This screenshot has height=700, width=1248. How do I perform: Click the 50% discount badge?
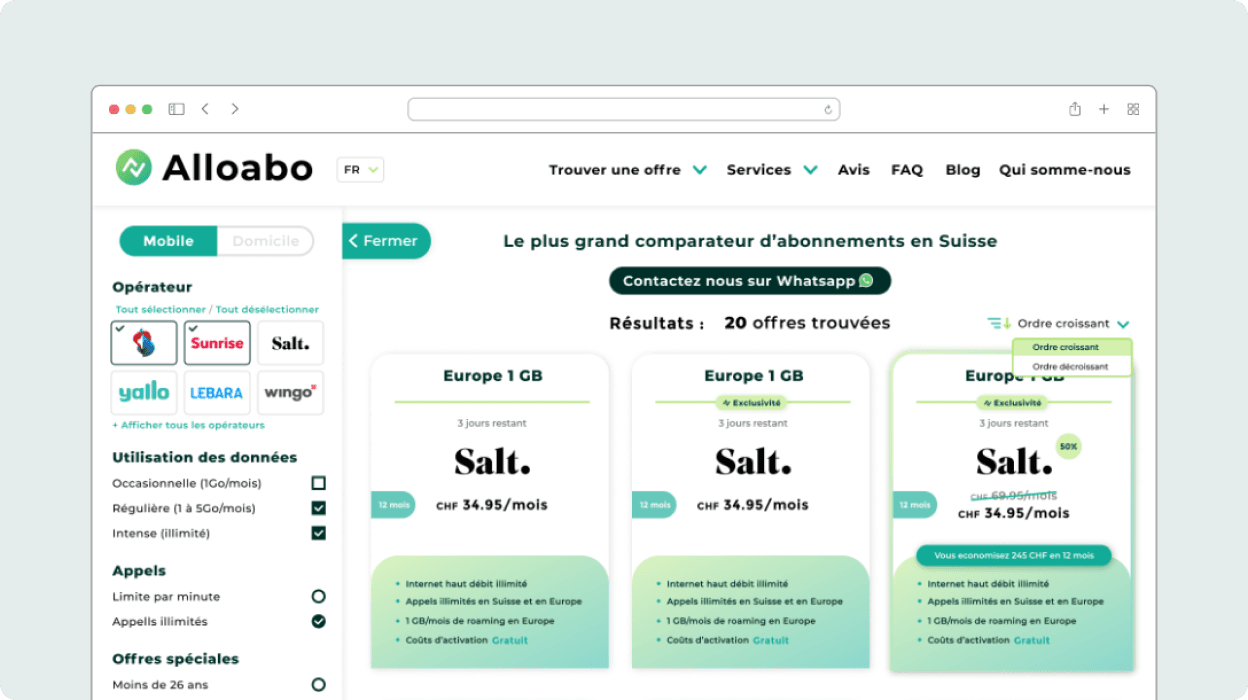(1068, 446)
